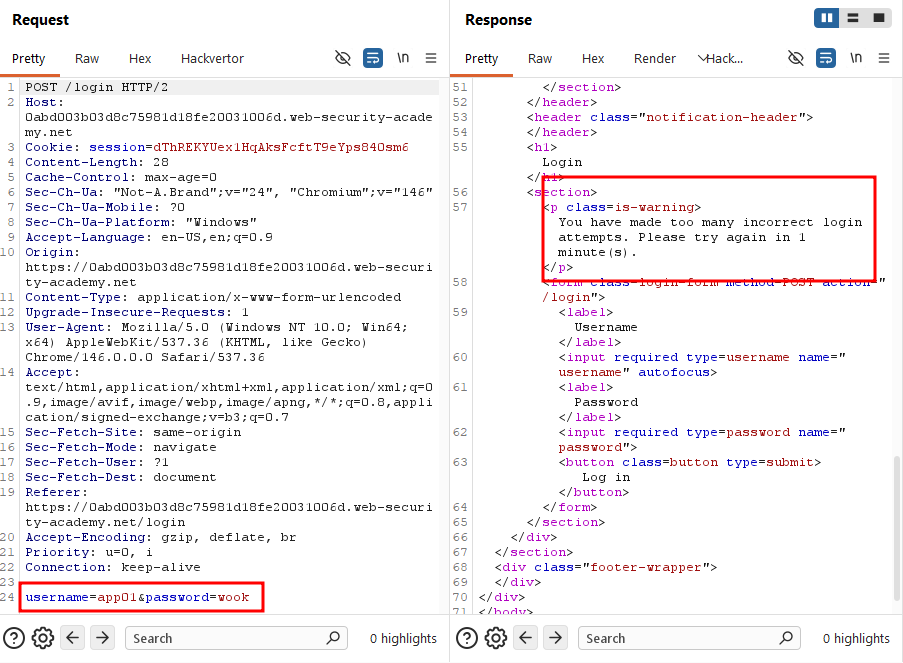
Task: Select side-by-side split layout icon
Action: click(x=826, y=18)
